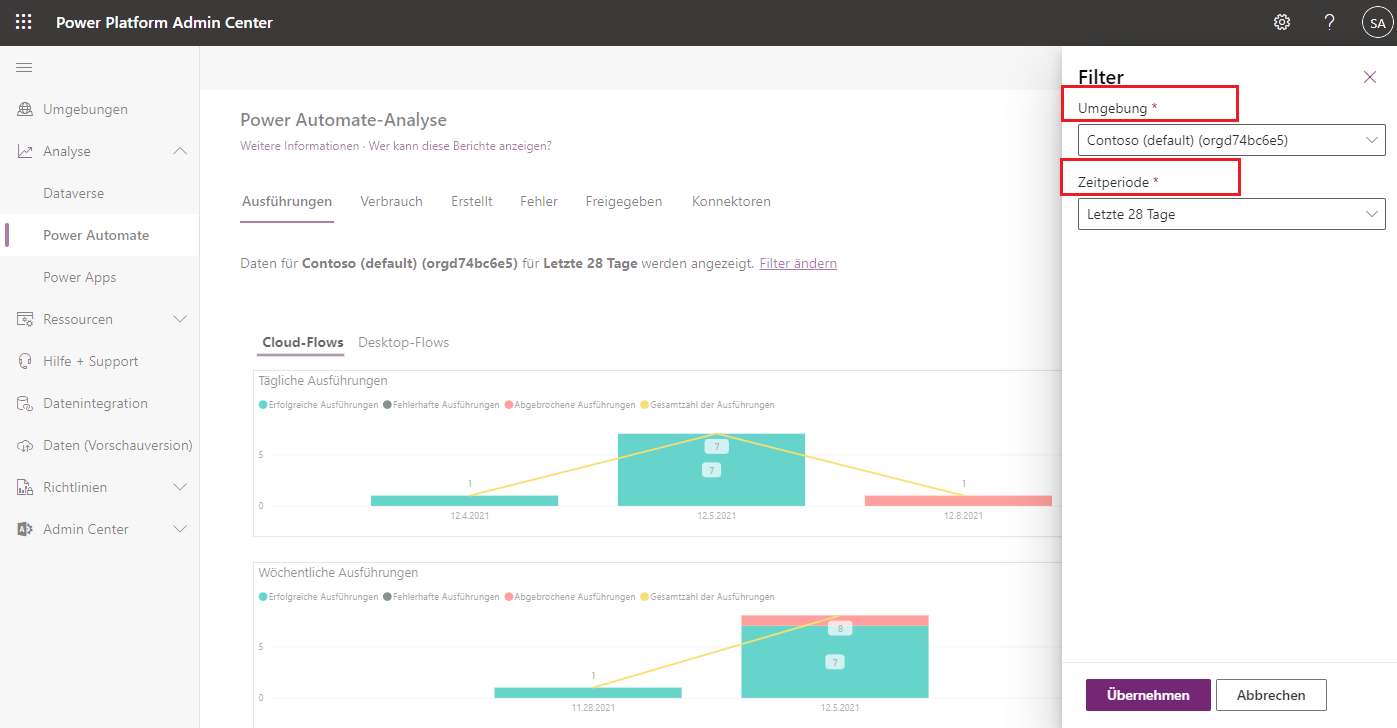Click the Umgebungen icon in sidebar
This screenshot has width=1397, height=728.
point(25,109)
